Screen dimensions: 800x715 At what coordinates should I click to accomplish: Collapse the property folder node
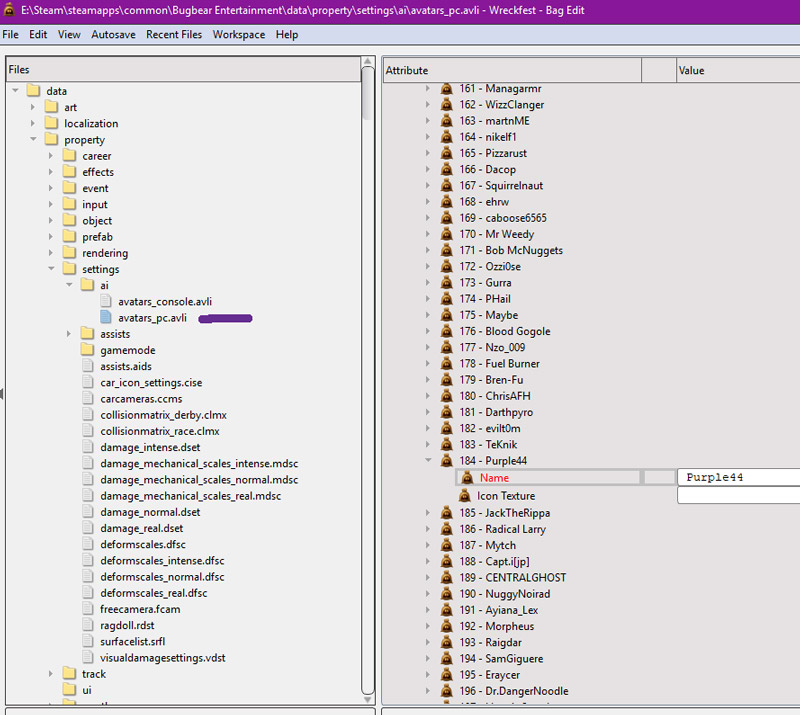(x=33, y=139)
